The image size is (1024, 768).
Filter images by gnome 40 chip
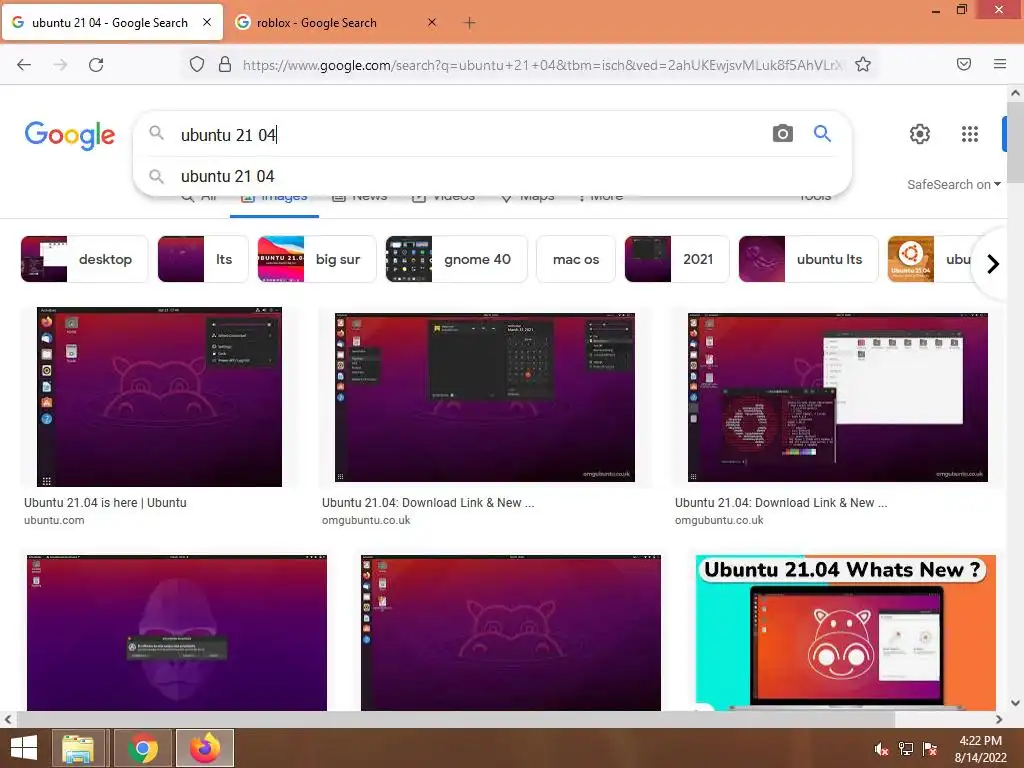tap(456, 259)
